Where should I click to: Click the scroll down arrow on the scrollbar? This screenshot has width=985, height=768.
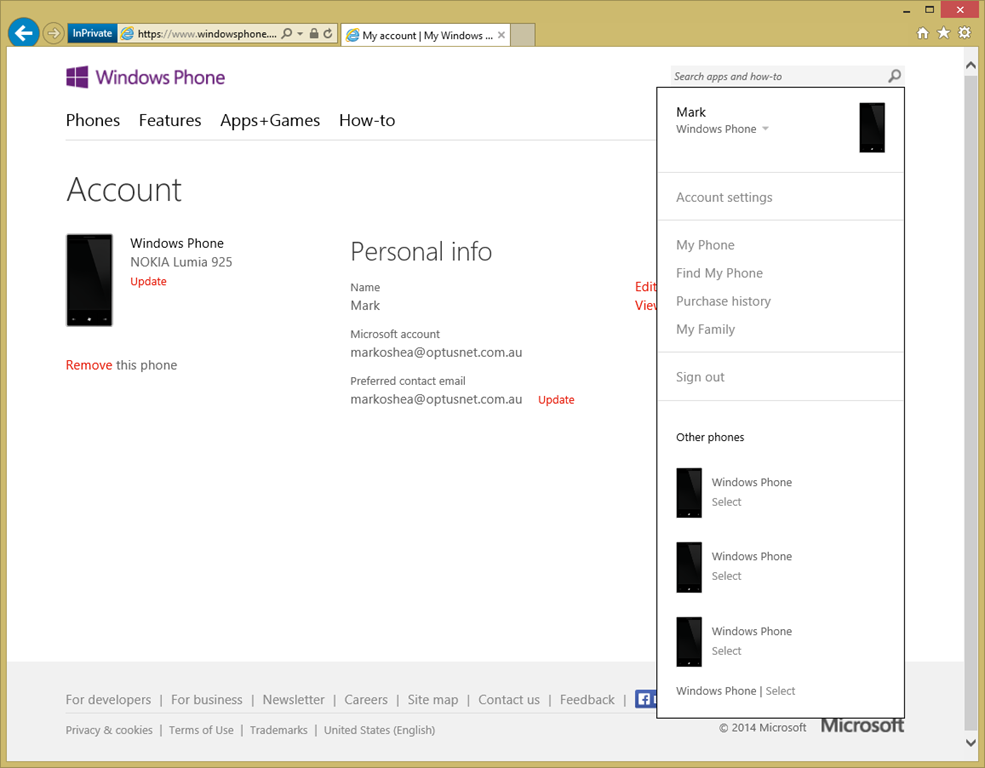click(970, 742)
